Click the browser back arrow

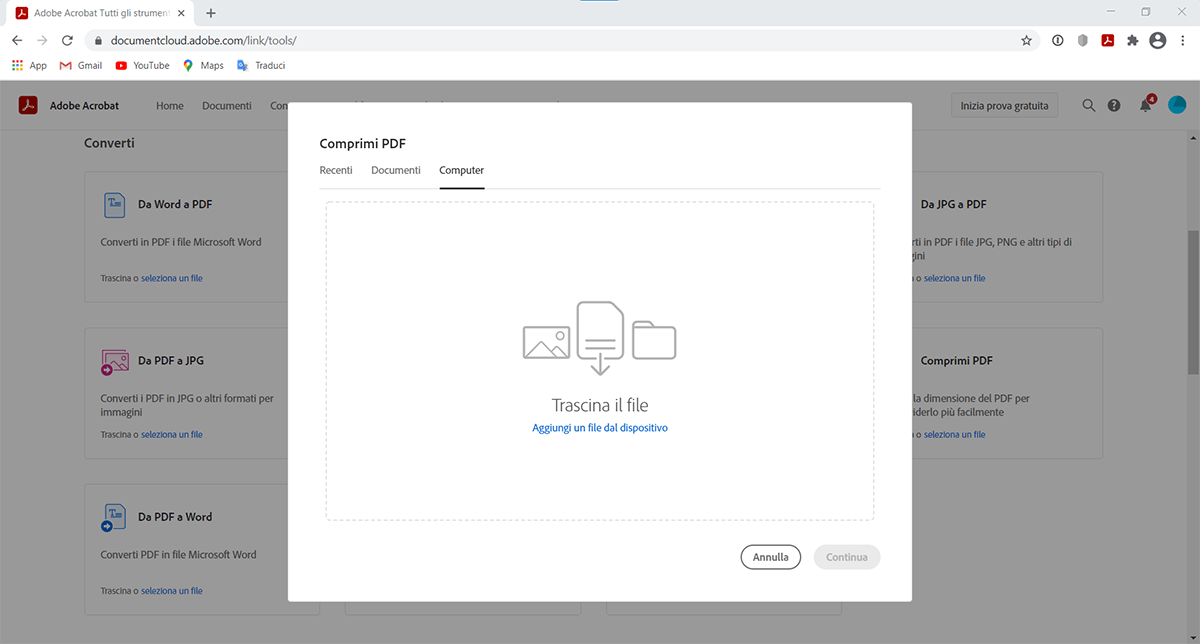pyautogui.click(x=17, y=41)
